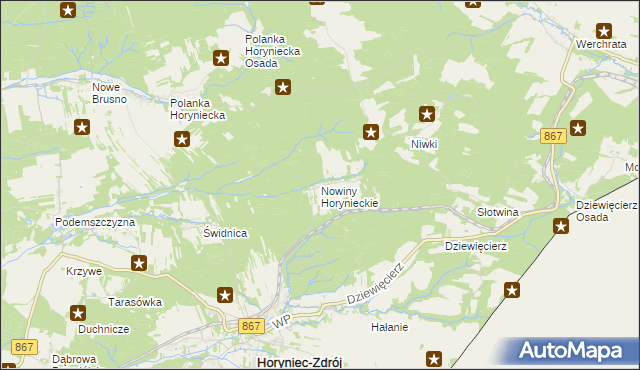Click the star marker west of Nowe Brusno
The width and height of the screenshot is (640, 370).
point(68,10)
